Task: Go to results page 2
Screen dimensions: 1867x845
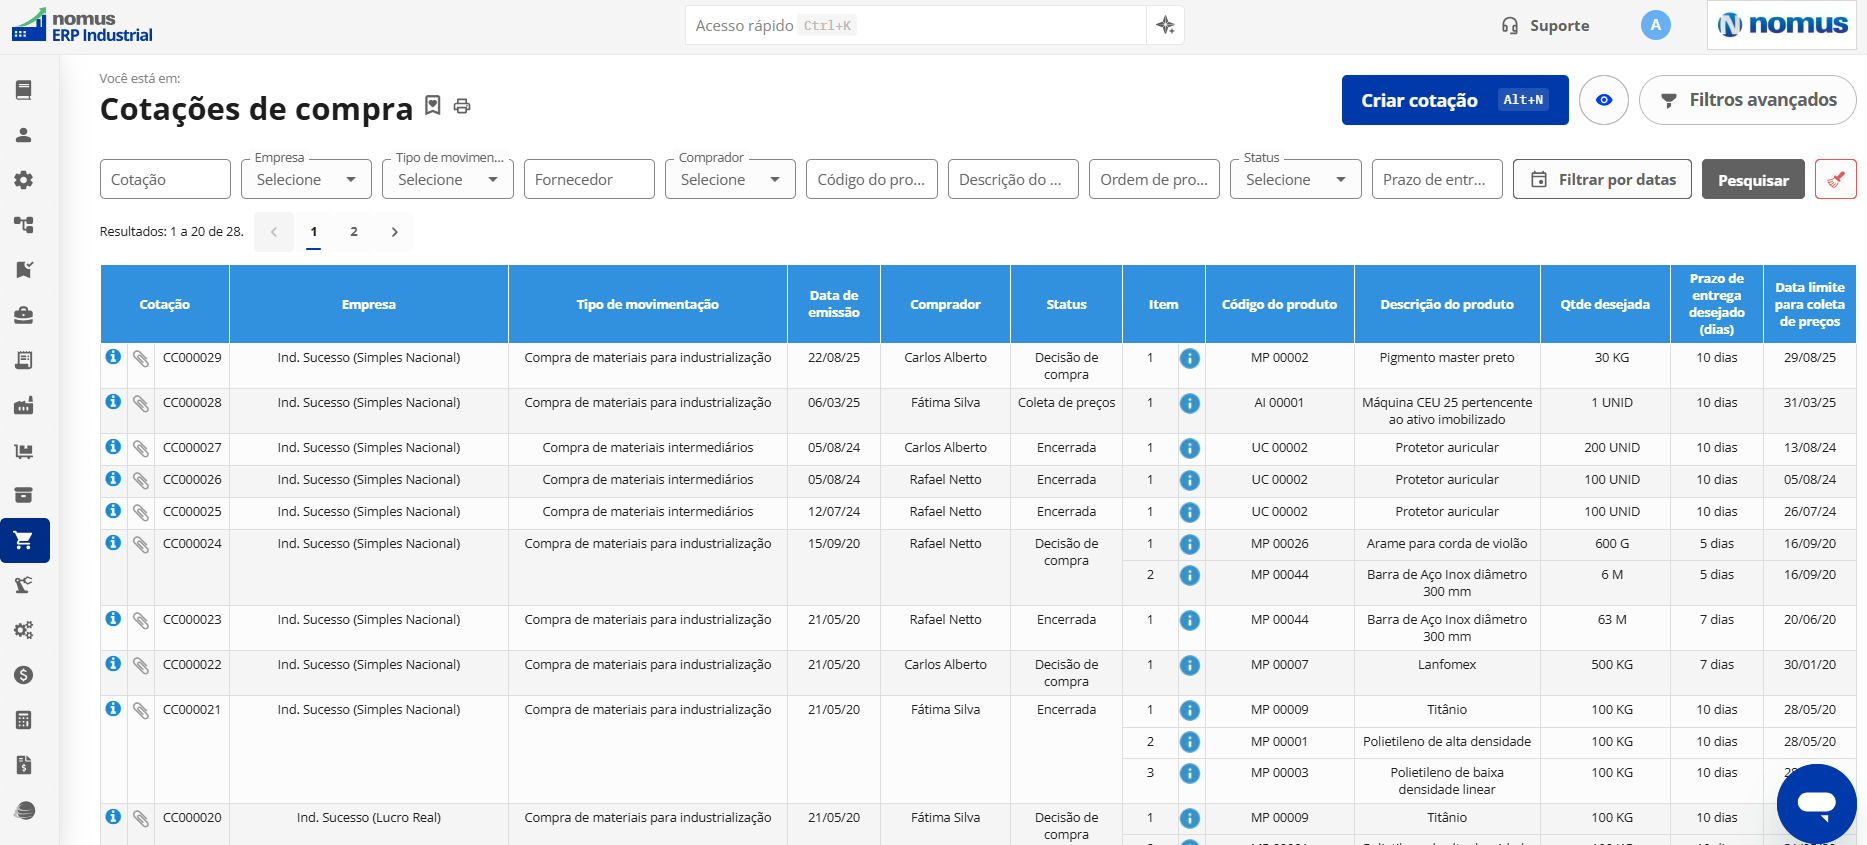Action: coord(354,232)
